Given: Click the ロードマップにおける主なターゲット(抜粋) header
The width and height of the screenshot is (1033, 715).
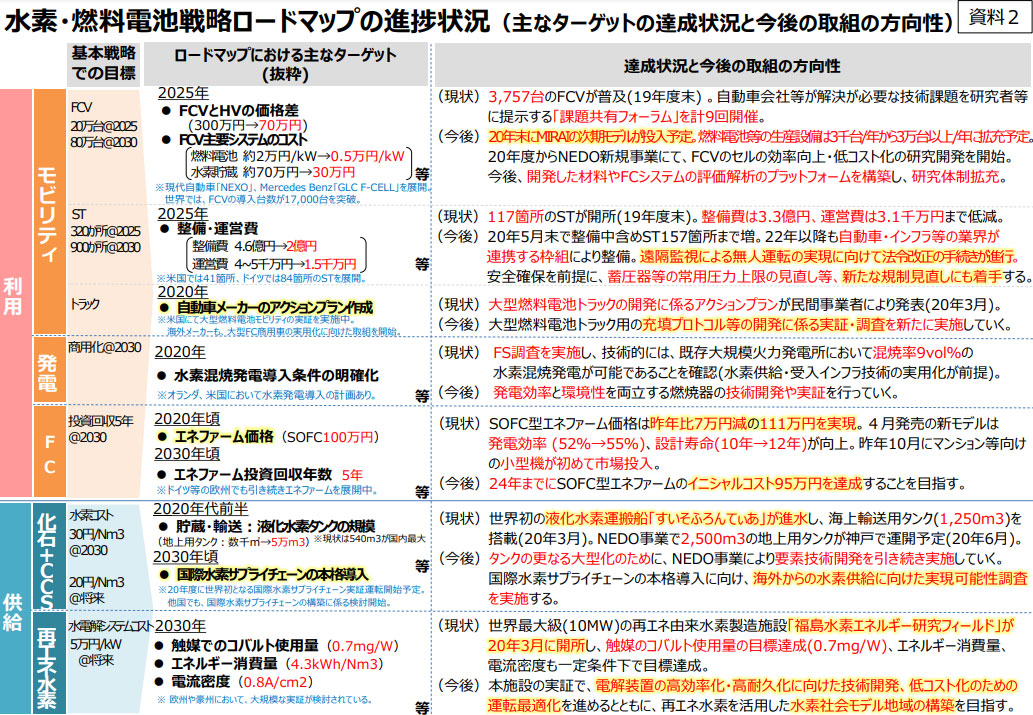Looking at the screenshot, I should tap(285, 65).
